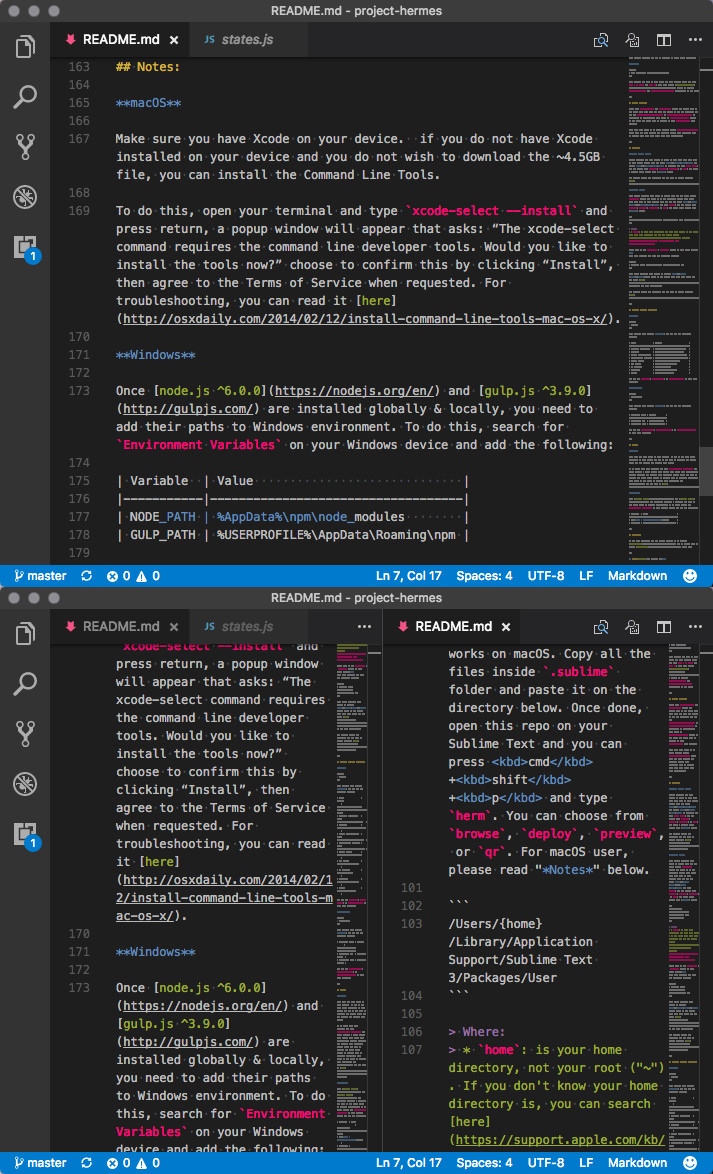Image resolution: width=713 pixels, height=1174 pixels.
Task: Open Explorer in the split-editor window
Action: tap(25, 633)
